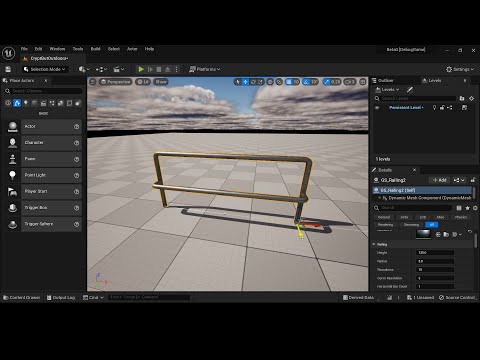Image resolution: width=480 pixels, height=360 pixels.
Task: Select Actor in Place Actors list
Action: tap(44, 127)
